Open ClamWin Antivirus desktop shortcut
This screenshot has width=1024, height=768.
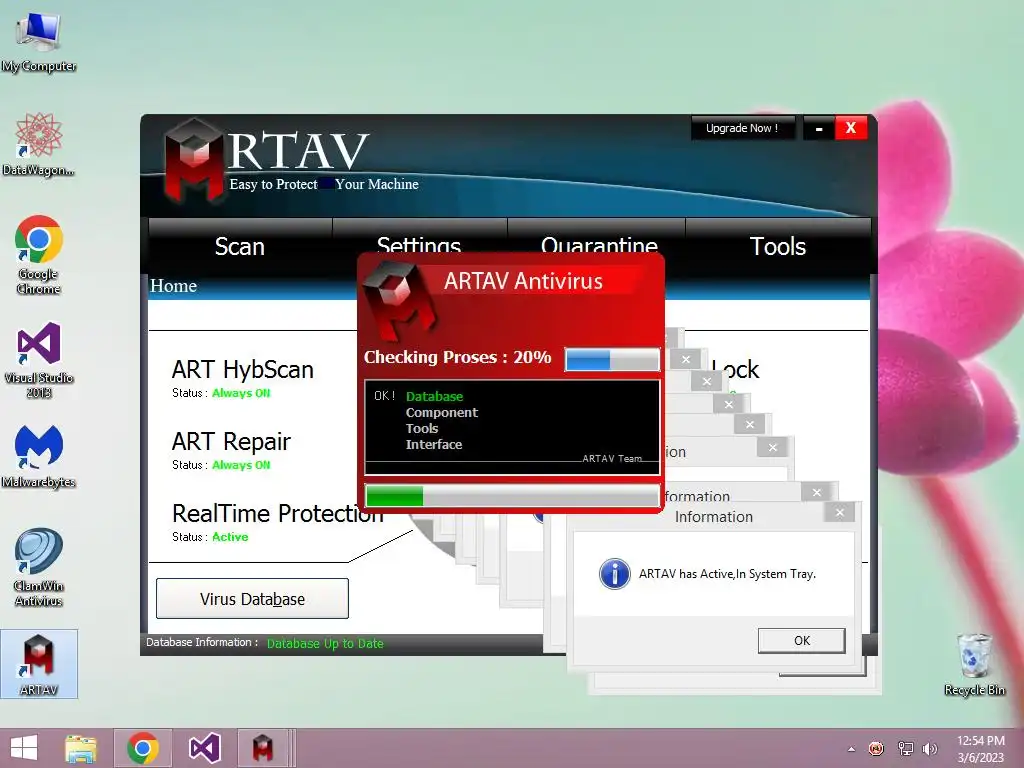click(x=39, y=567)
